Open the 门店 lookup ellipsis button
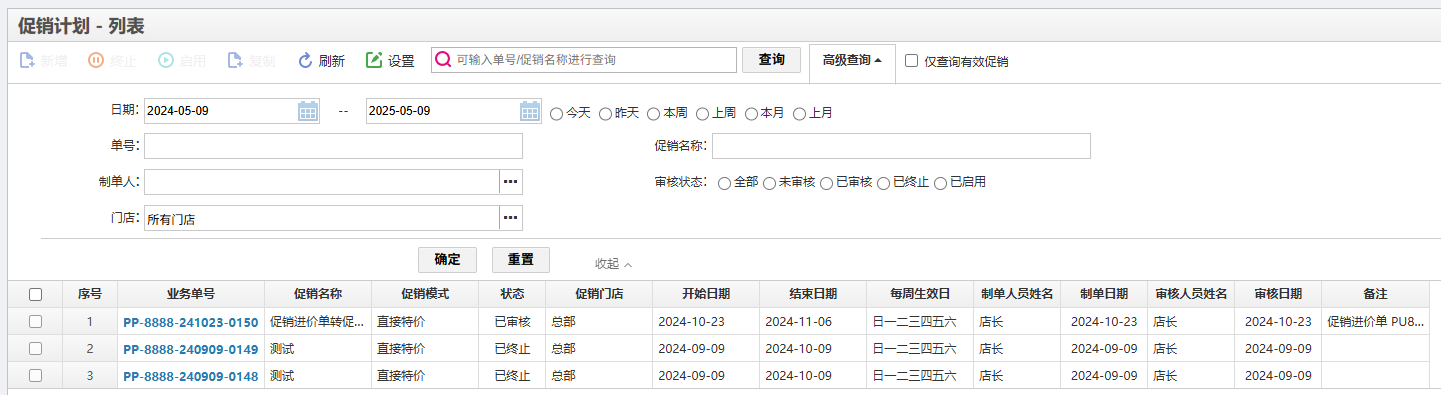 [511, 218]
